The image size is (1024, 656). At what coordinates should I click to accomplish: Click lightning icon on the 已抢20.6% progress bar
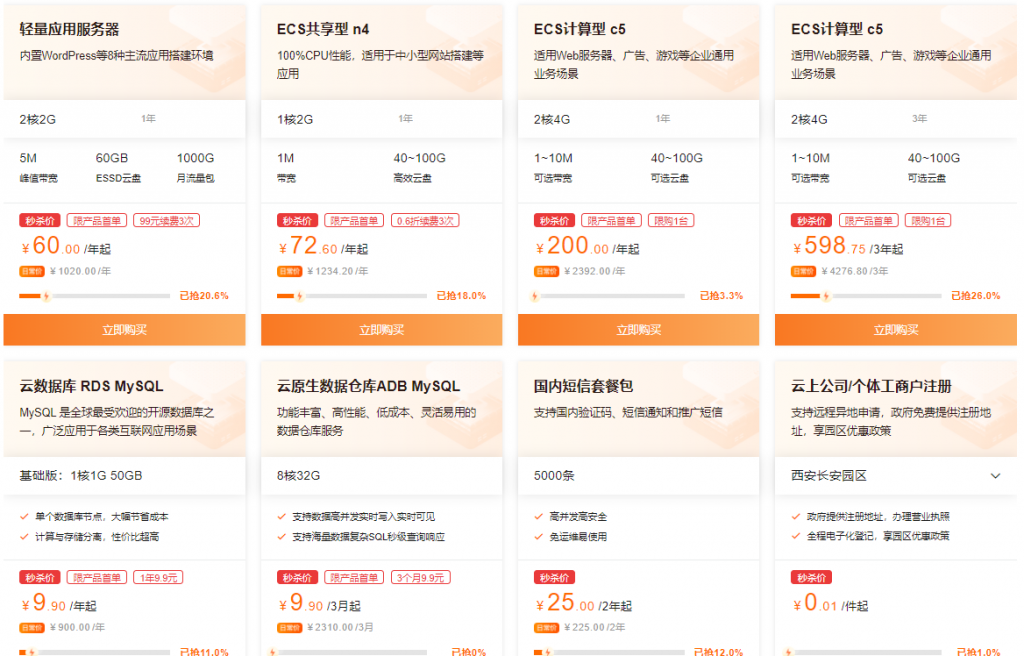pos(46,296)
